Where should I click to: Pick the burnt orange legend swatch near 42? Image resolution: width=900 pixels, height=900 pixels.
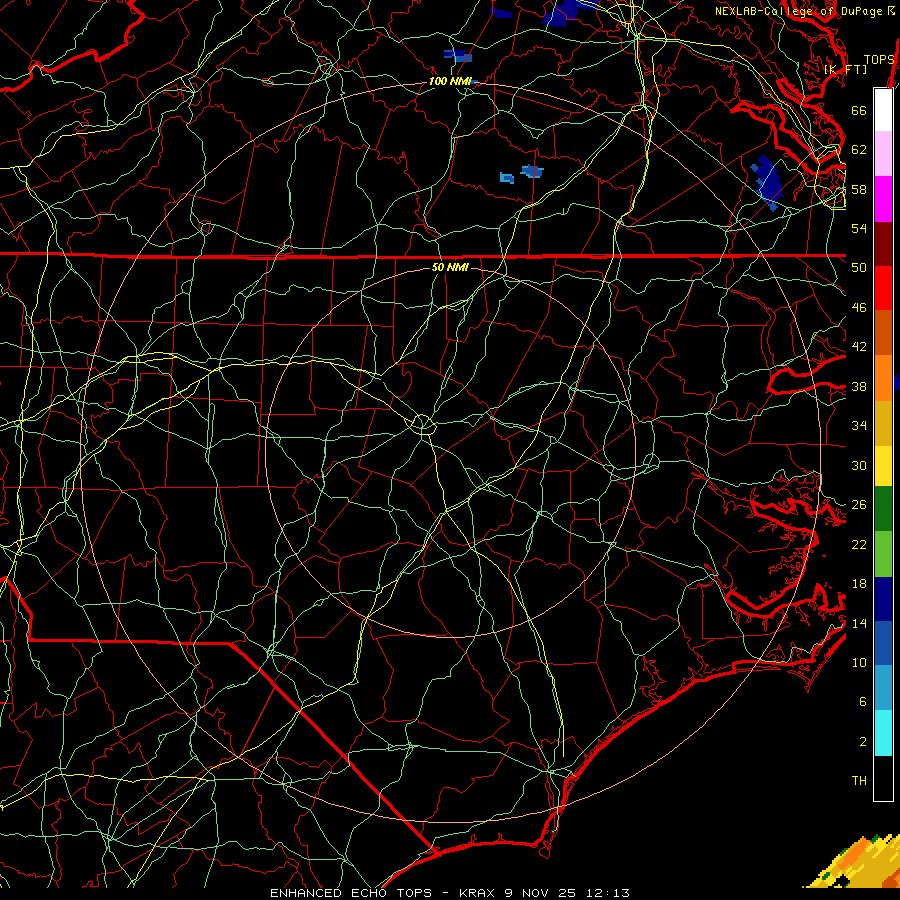(x=883, y=333)
